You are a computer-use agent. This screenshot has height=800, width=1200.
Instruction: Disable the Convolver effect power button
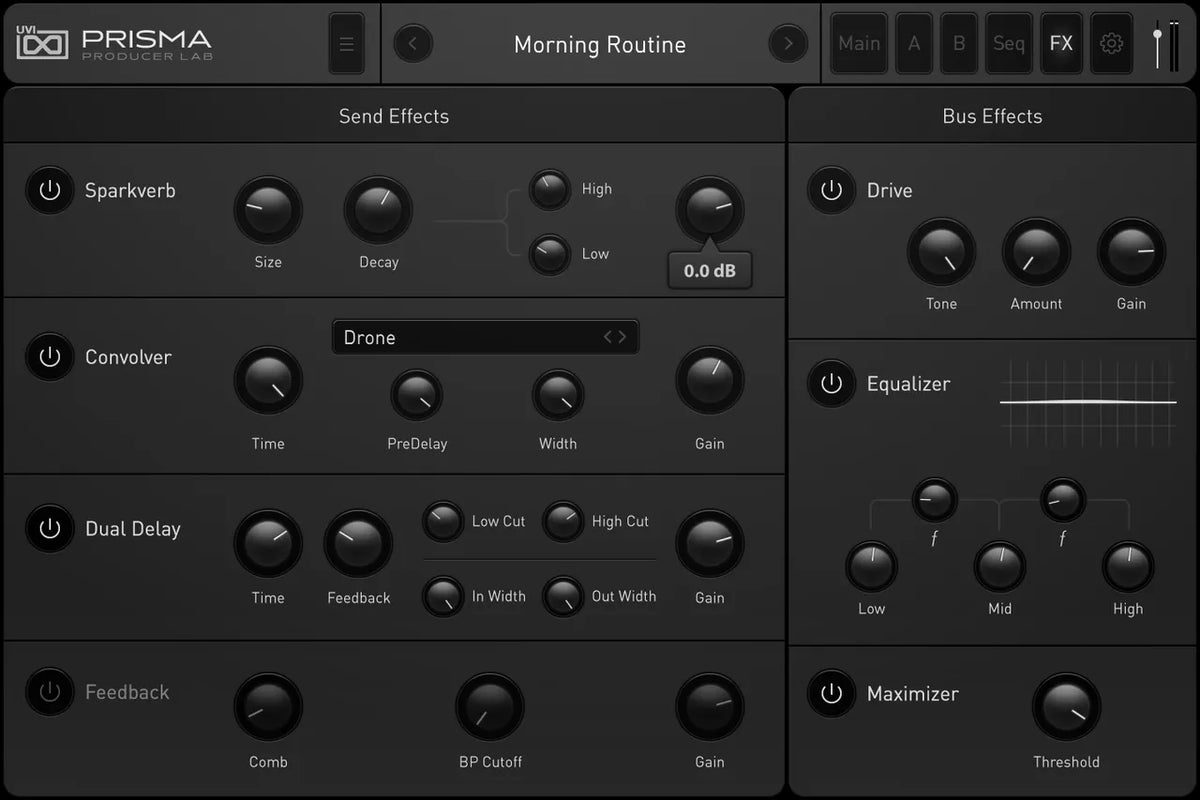(x=50, y=357)
